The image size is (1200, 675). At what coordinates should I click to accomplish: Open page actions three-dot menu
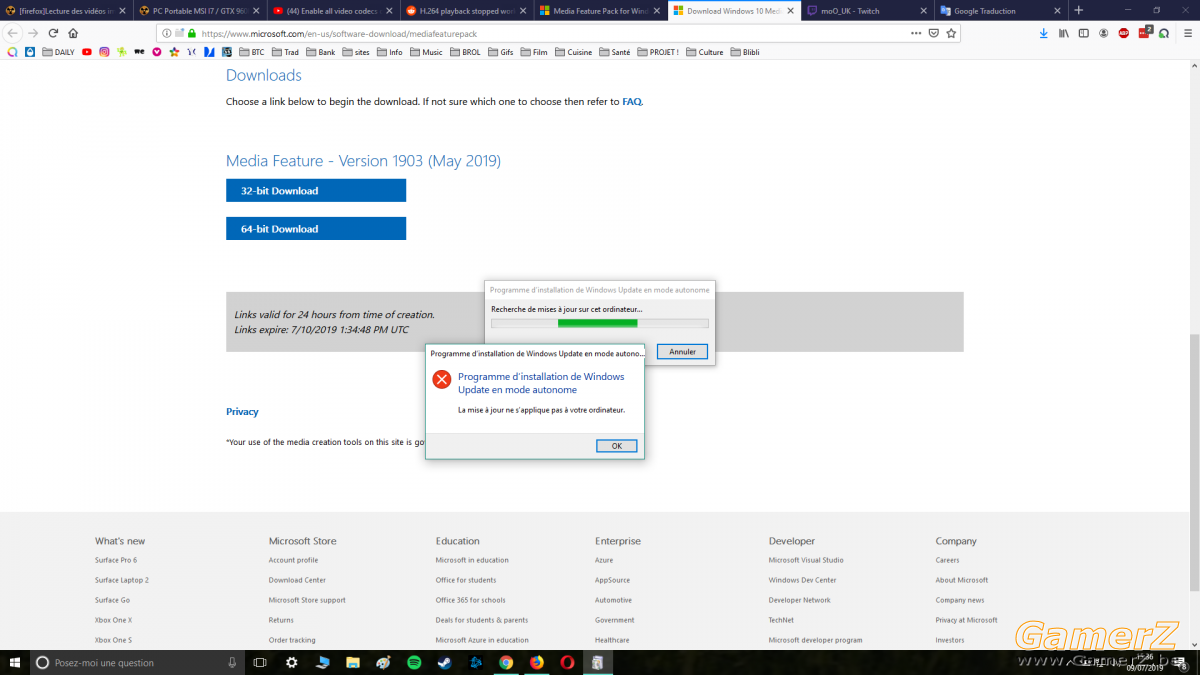click(916, 33)
